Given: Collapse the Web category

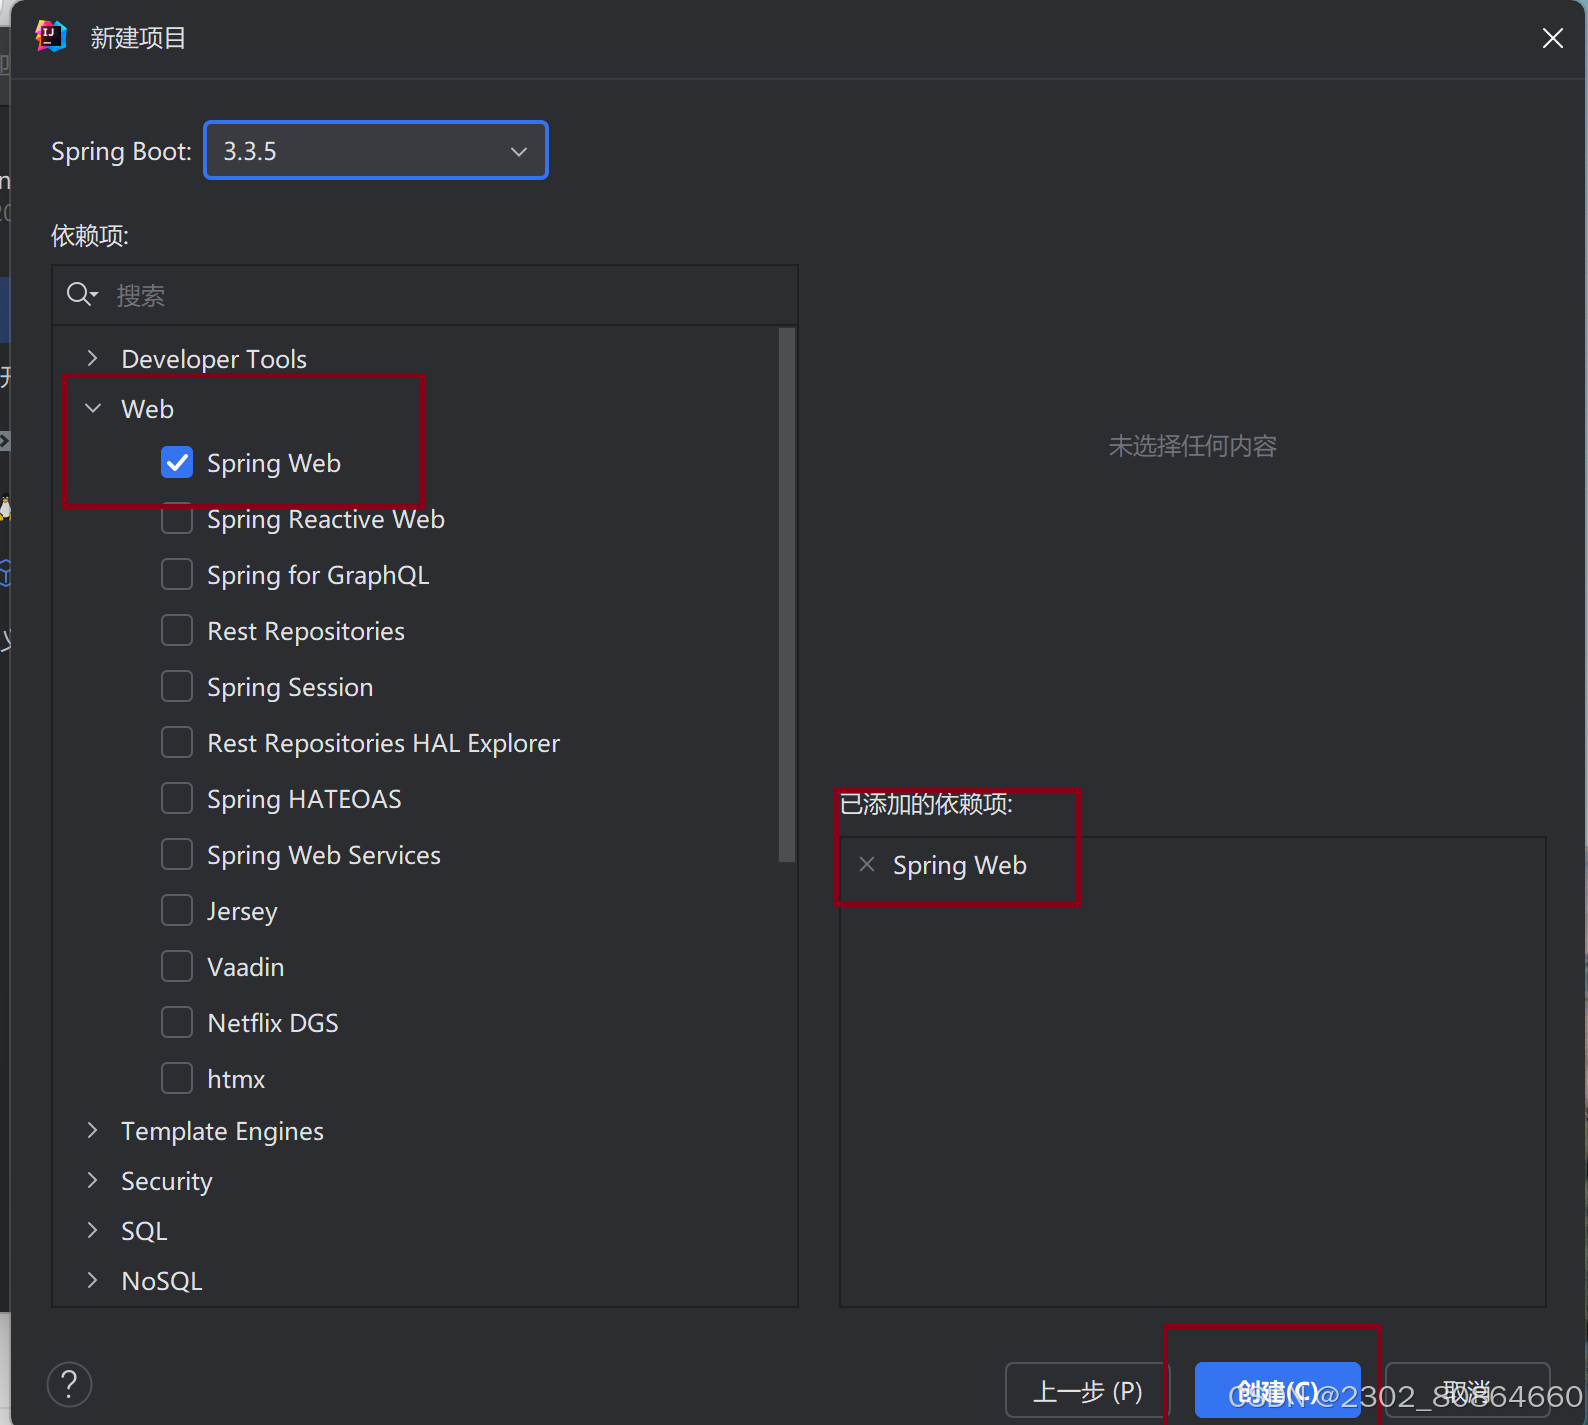Looking at the screenshot, I should (93, 408).
